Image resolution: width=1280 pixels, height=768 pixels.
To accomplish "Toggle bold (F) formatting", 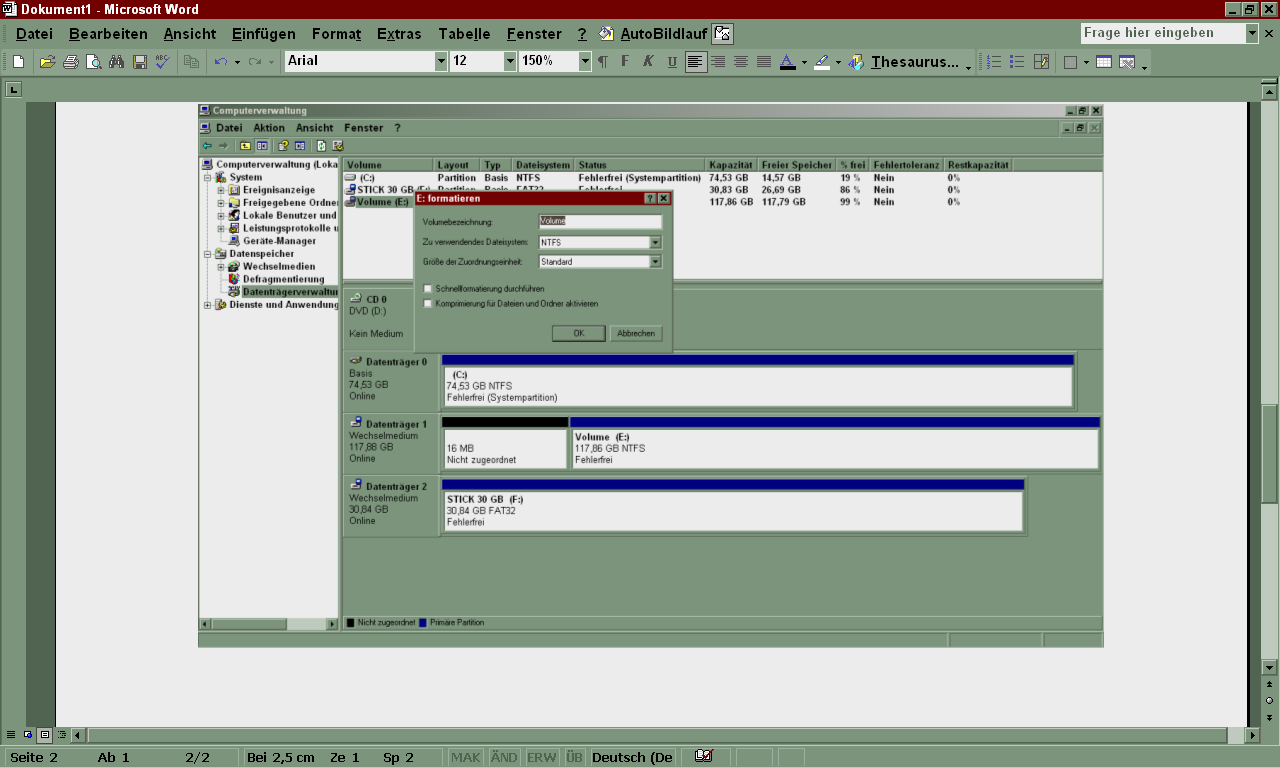I will tap(626, 62).
